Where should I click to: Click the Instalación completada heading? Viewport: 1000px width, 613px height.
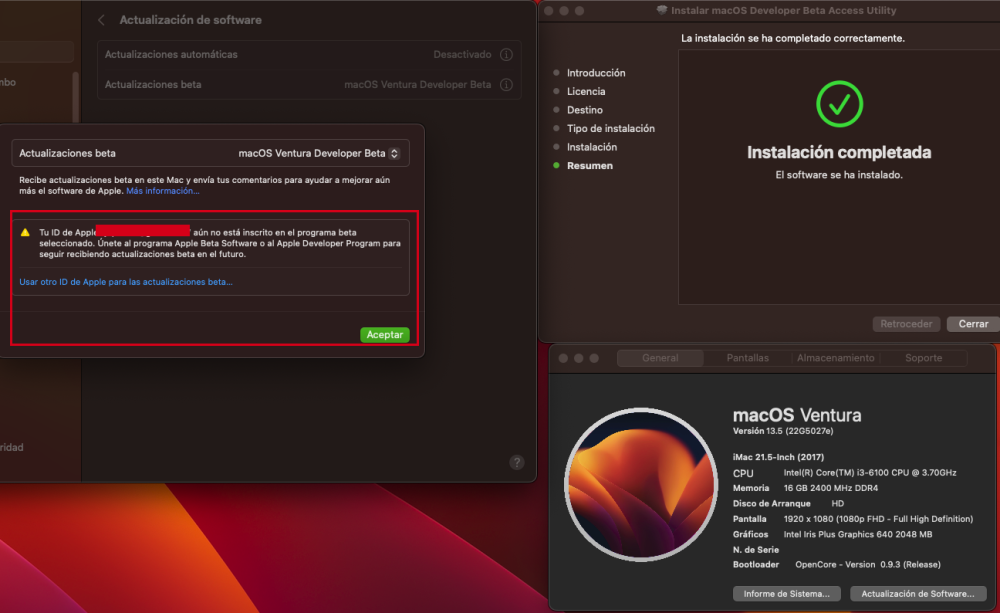click(x=839, y=152)
